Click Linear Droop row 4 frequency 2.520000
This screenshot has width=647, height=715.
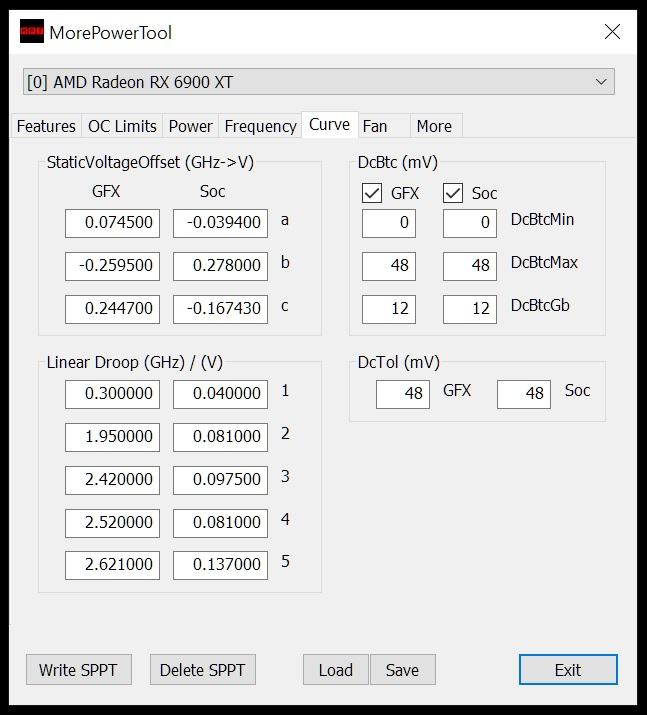[112, 523]
